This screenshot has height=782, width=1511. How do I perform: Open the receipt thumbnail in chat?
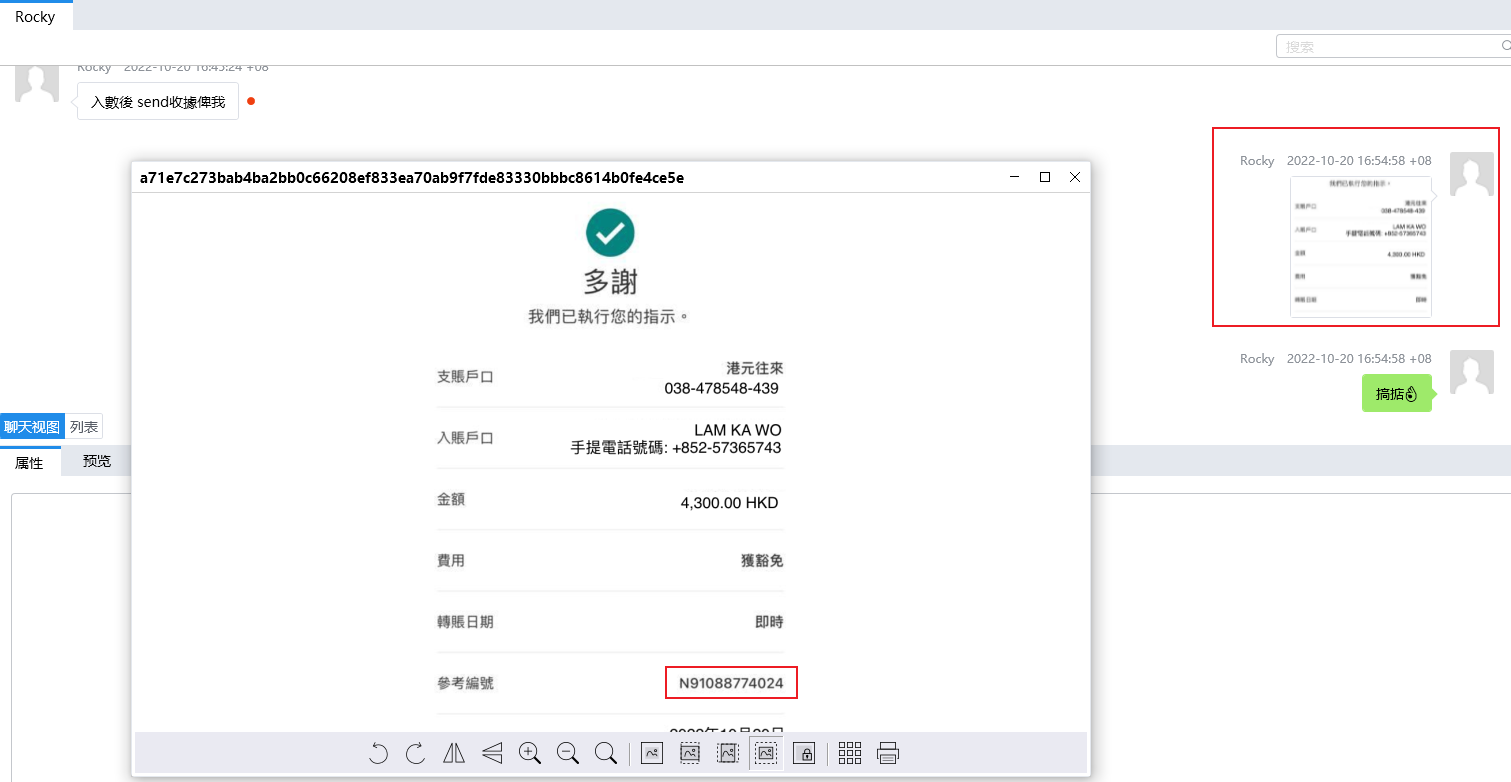point(1360,246)
